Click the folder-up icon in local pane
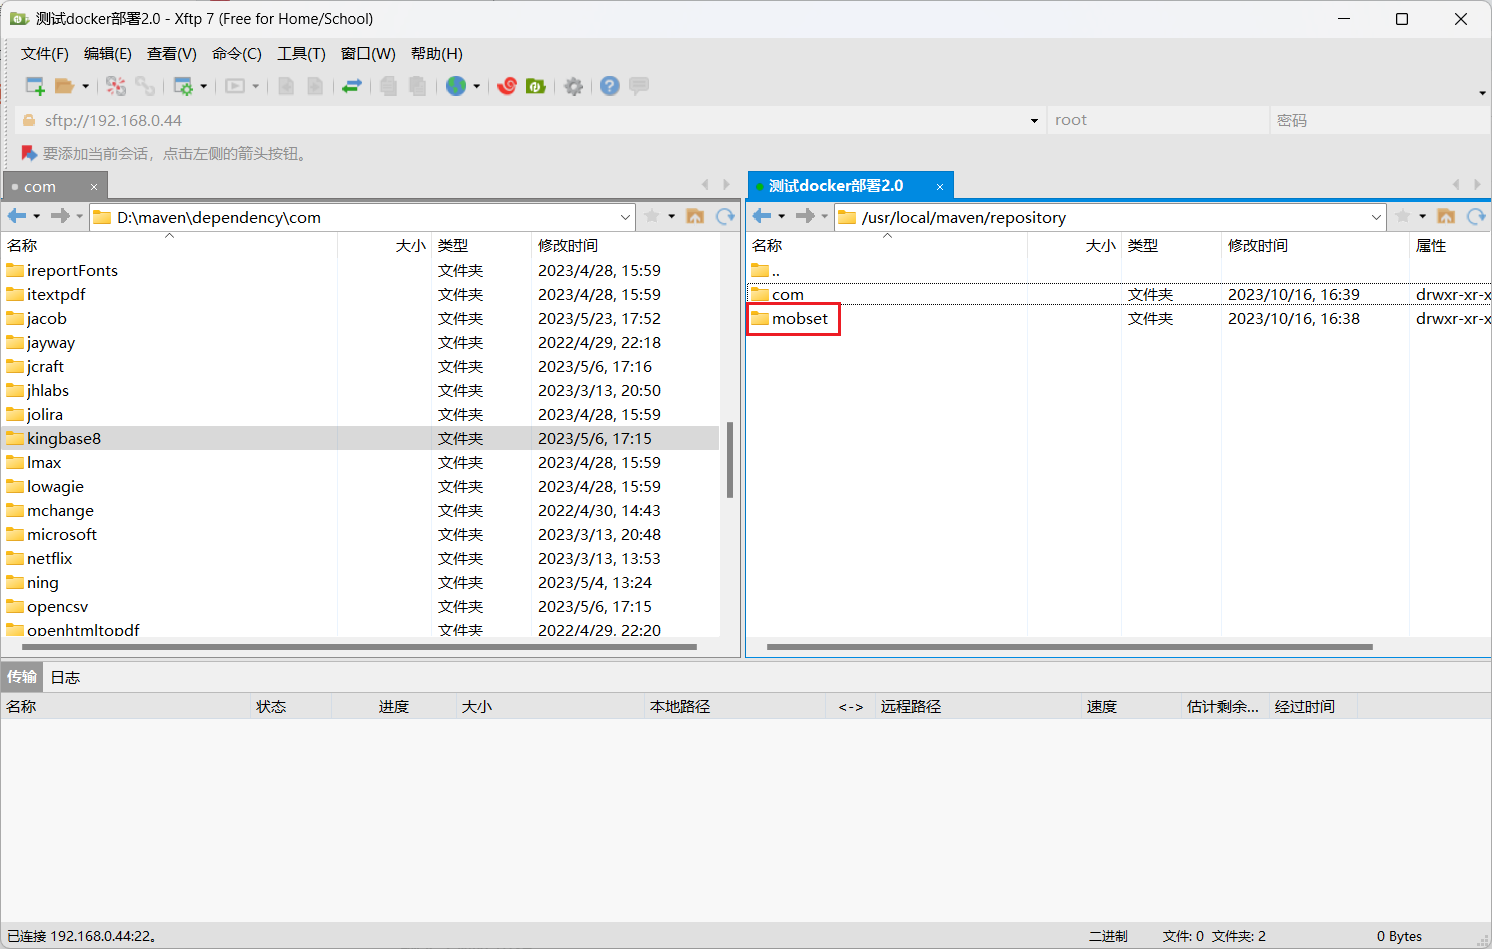 (696, 216)
